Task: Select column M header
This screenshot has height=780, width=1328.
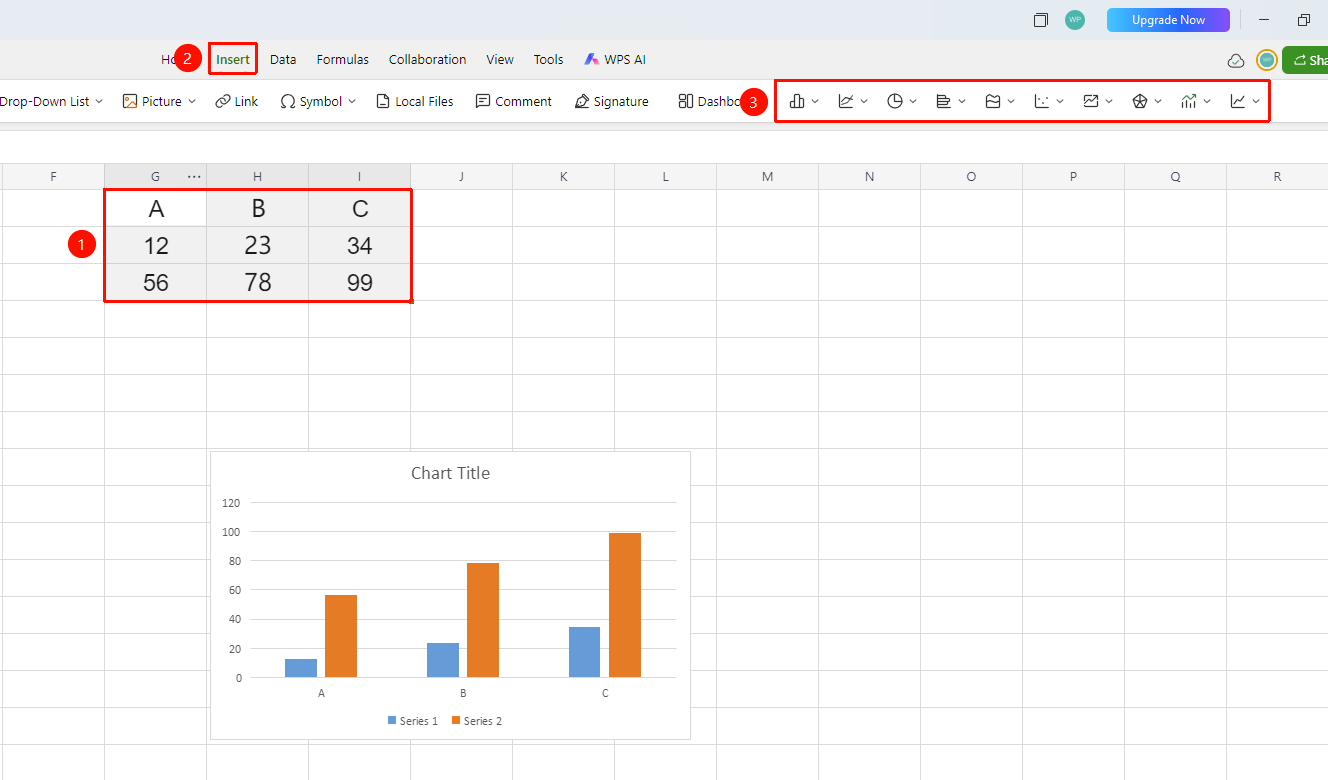Action: point(767,177)
